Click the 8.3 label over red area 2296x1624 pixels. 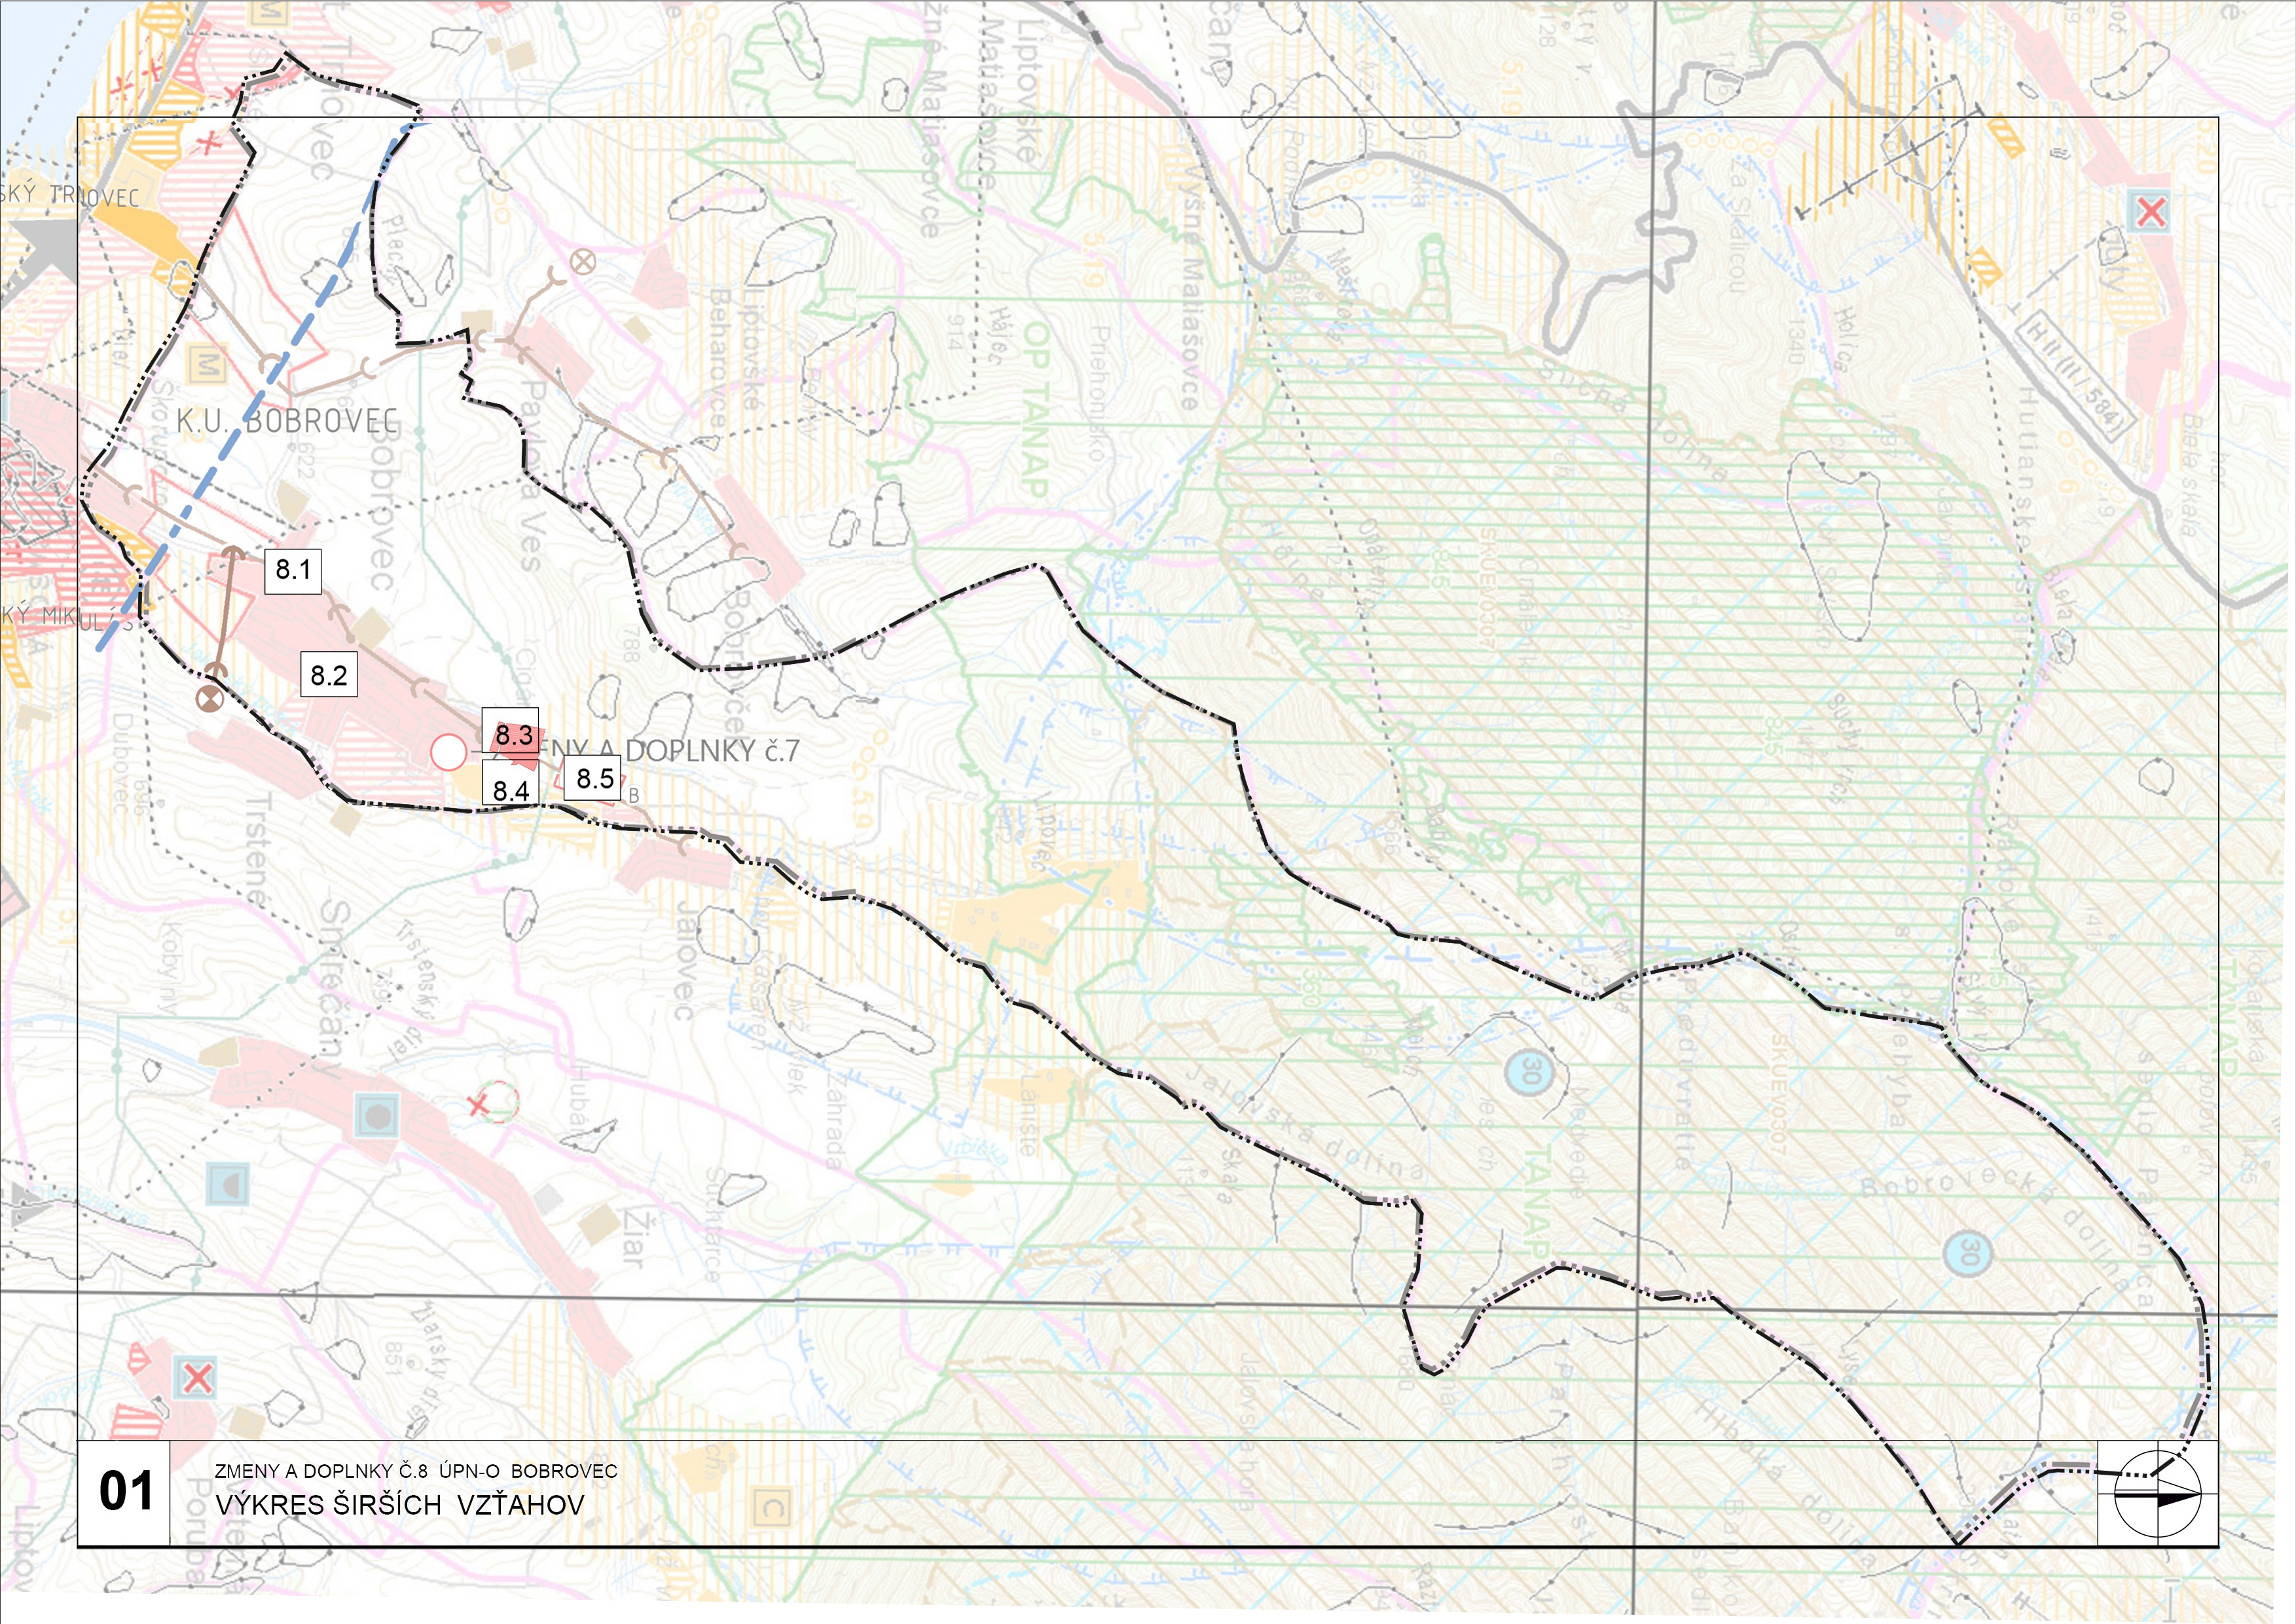coord(513,735)
